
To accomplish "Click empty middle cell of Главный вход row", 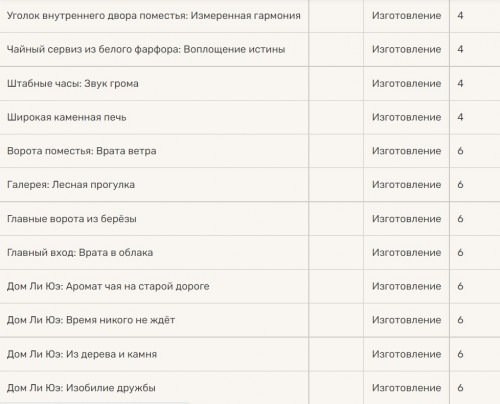I will [336, 253].
